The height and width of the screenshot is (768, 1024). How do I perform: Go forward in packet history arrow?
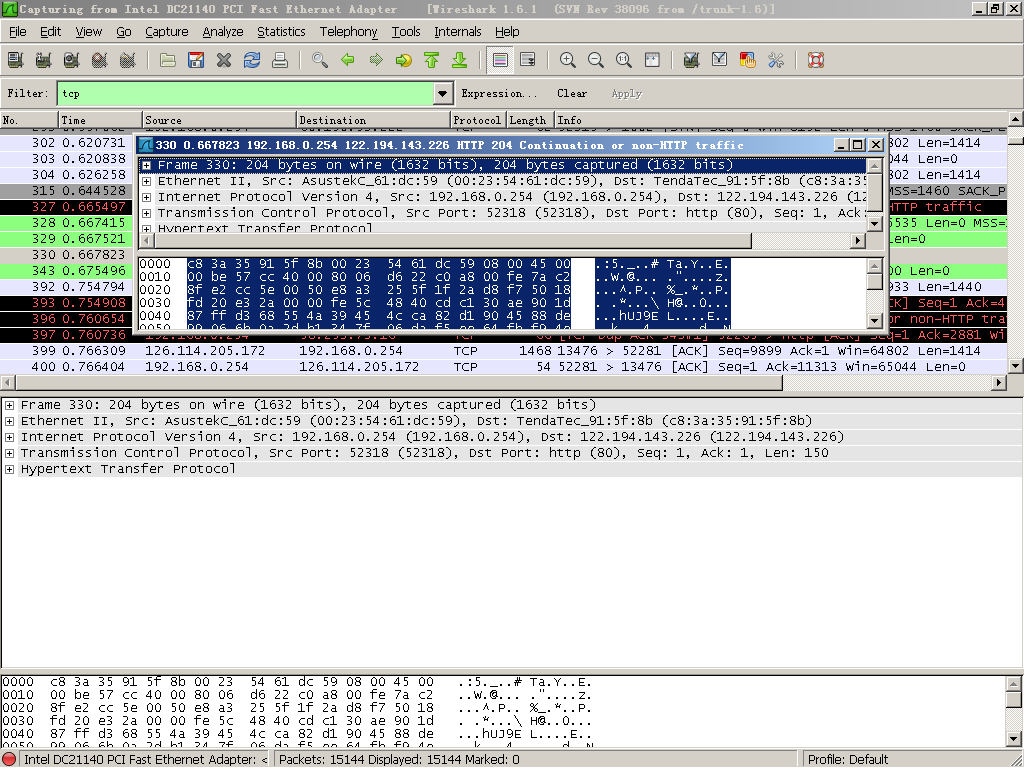tap(376, 60)
